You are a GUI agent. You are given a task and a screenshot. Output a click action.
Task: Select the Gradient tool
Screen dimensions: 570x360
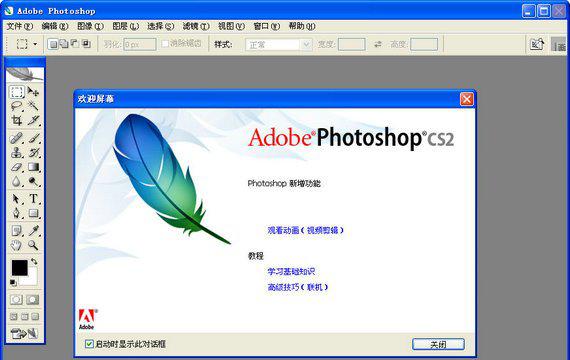pyautogui.click(x=33, y=167)
